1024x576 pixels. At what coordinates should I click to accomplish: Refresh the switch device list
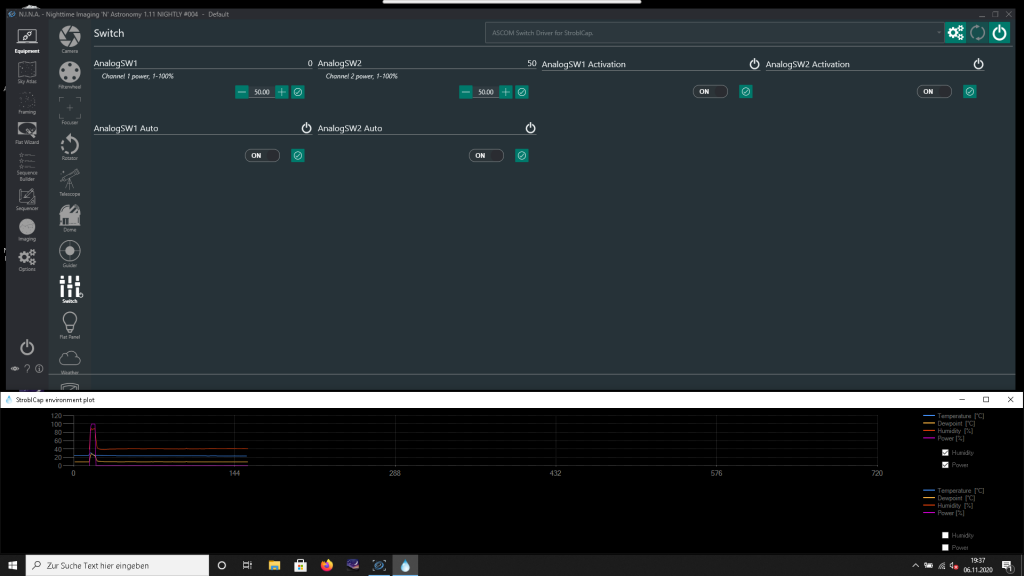pyautogui.click(x=977, y=33)
